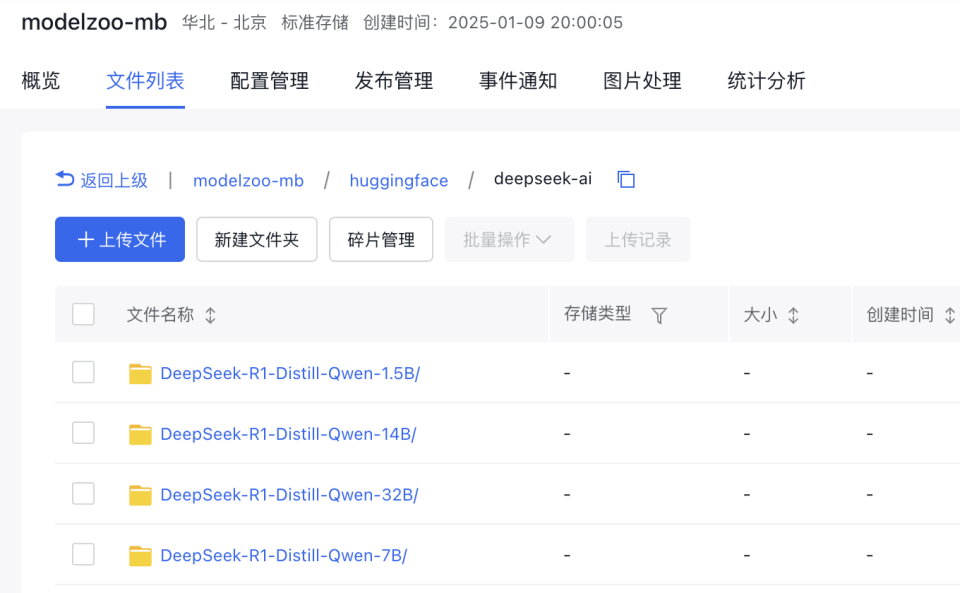This screenshot has height=593, width=960.
Task: Click the 新建文件夹 button
Action: click(x=257, y=240)
